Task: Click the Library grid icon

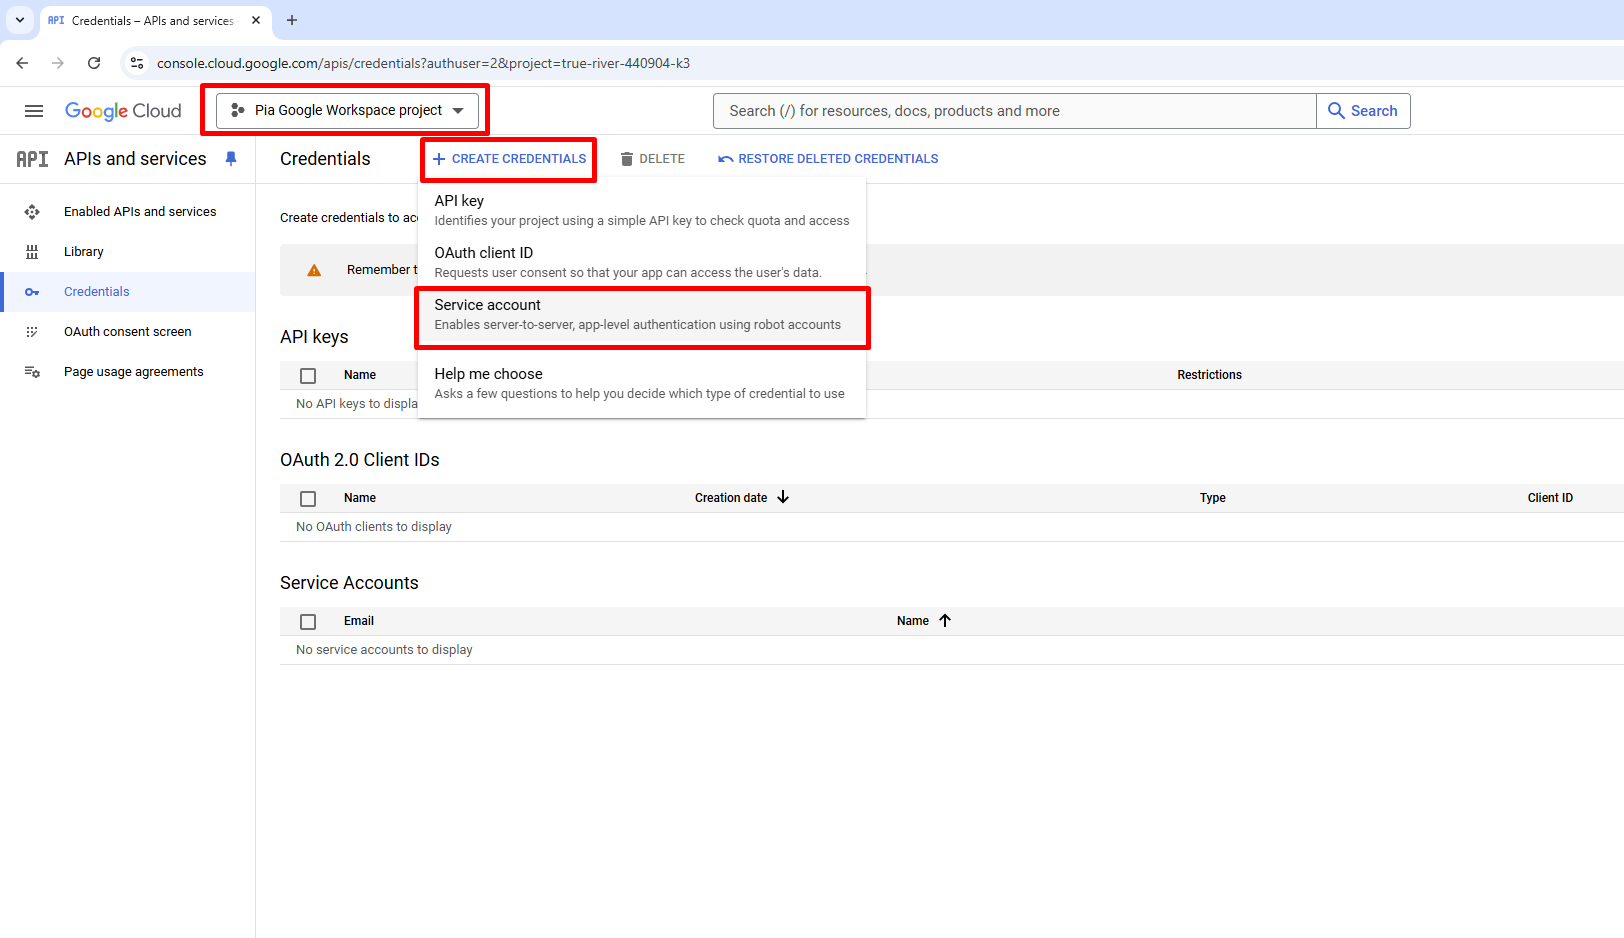Action: 32,252
